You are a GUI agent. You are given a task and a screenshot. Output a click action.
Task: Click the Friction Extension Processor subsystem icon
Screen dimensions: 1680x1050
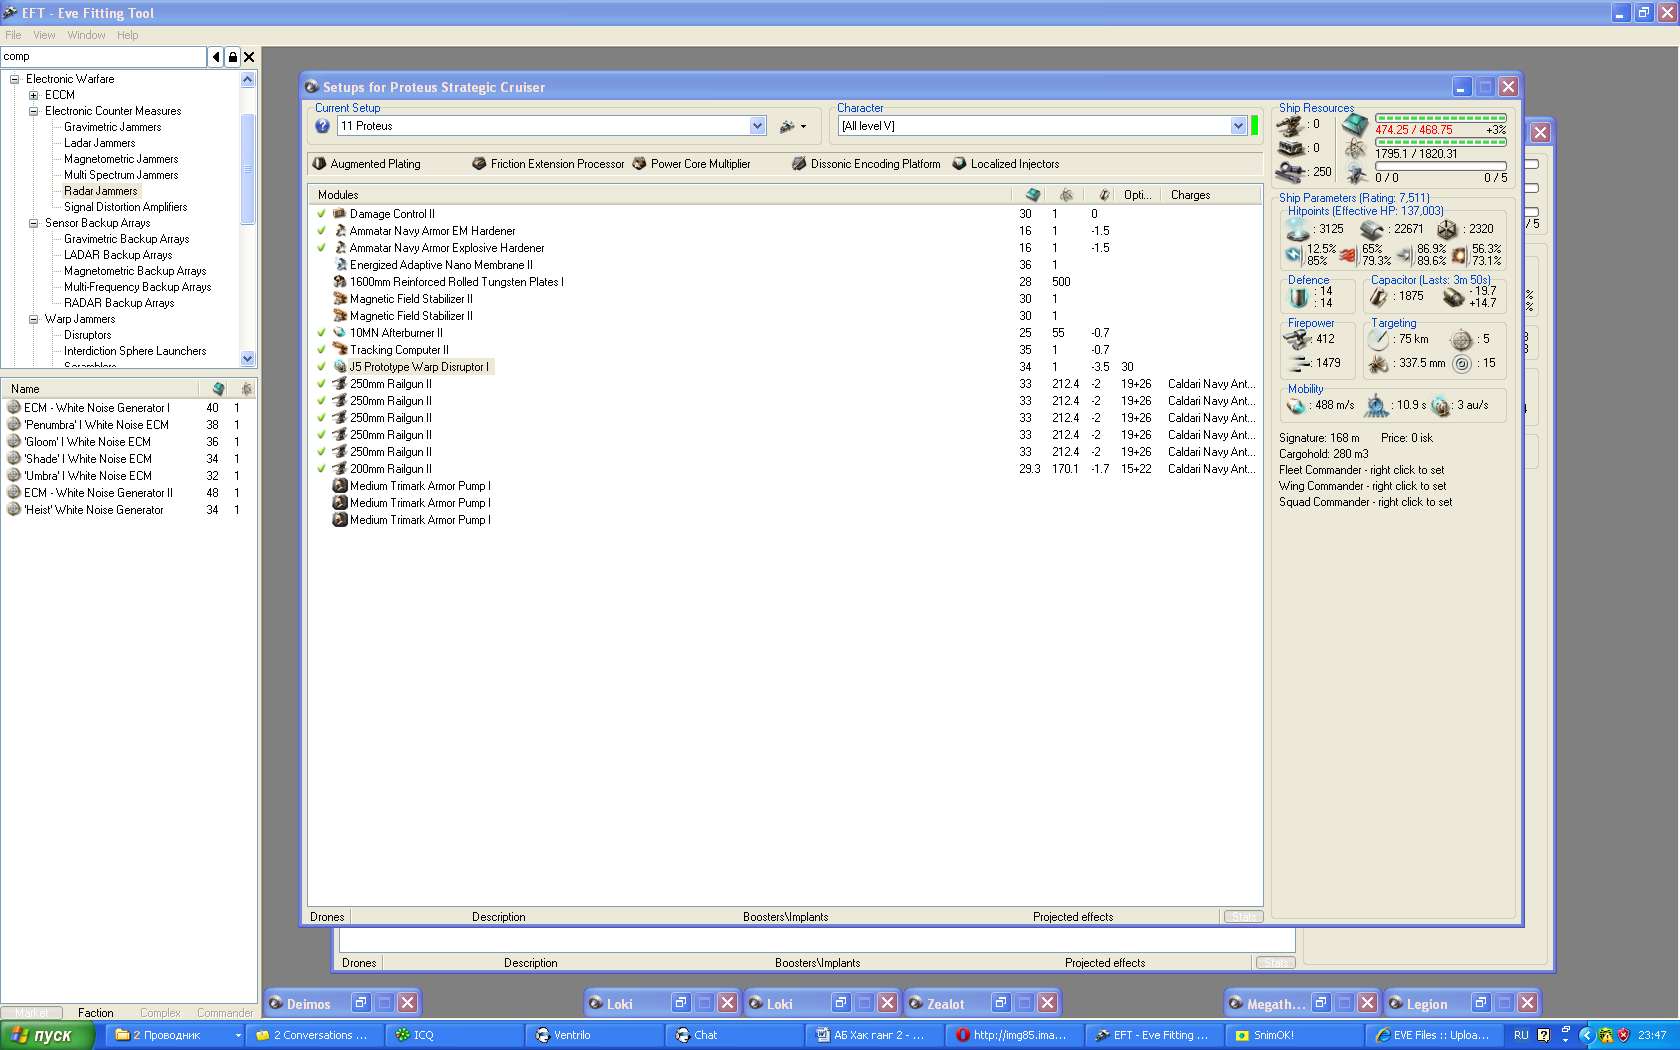[x=479, y=164]
